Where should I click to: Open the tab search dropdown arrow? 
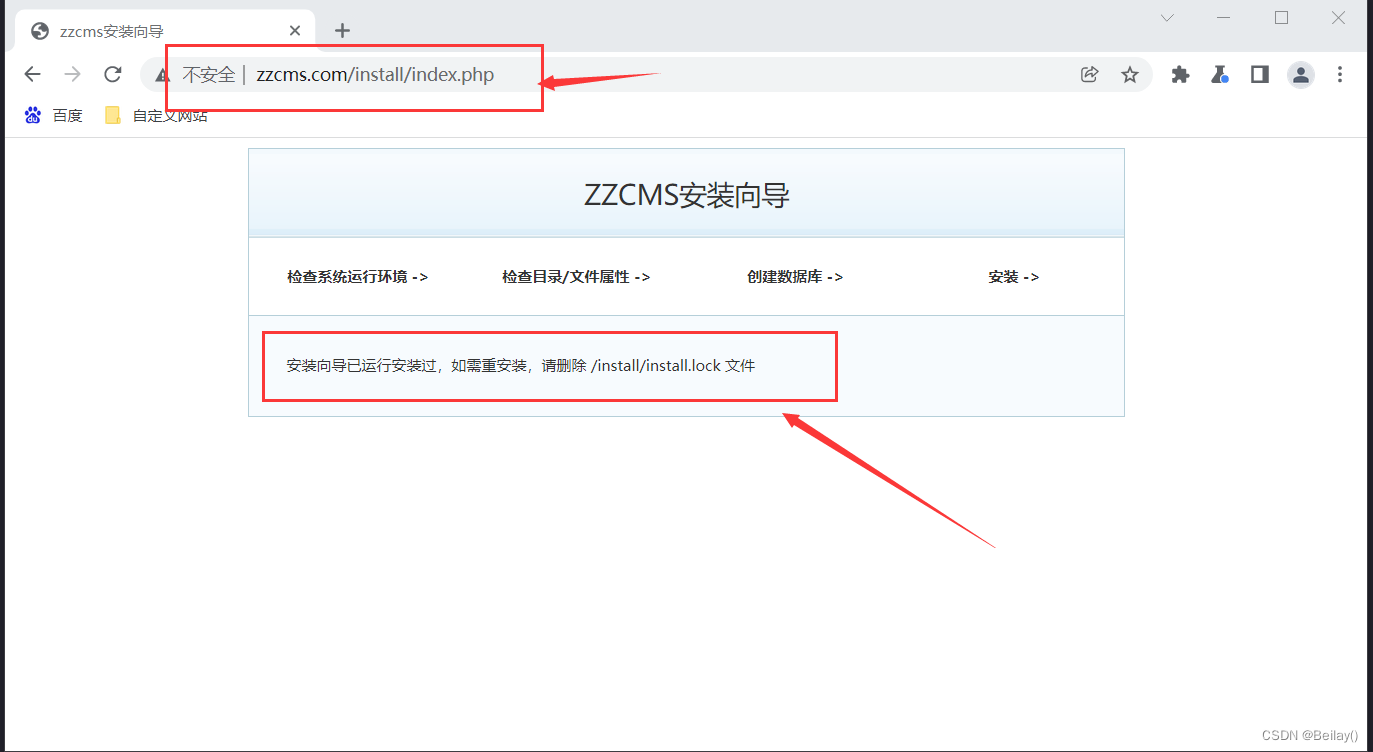1167,17
